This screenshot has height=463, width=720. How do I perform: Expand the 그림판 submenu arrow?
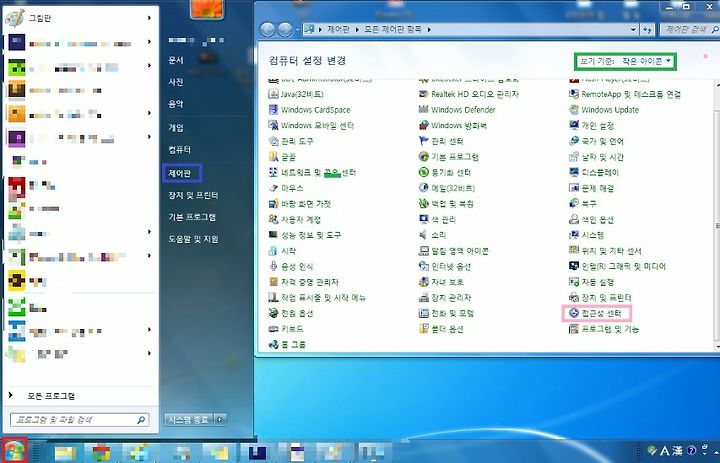click(149, 18)
